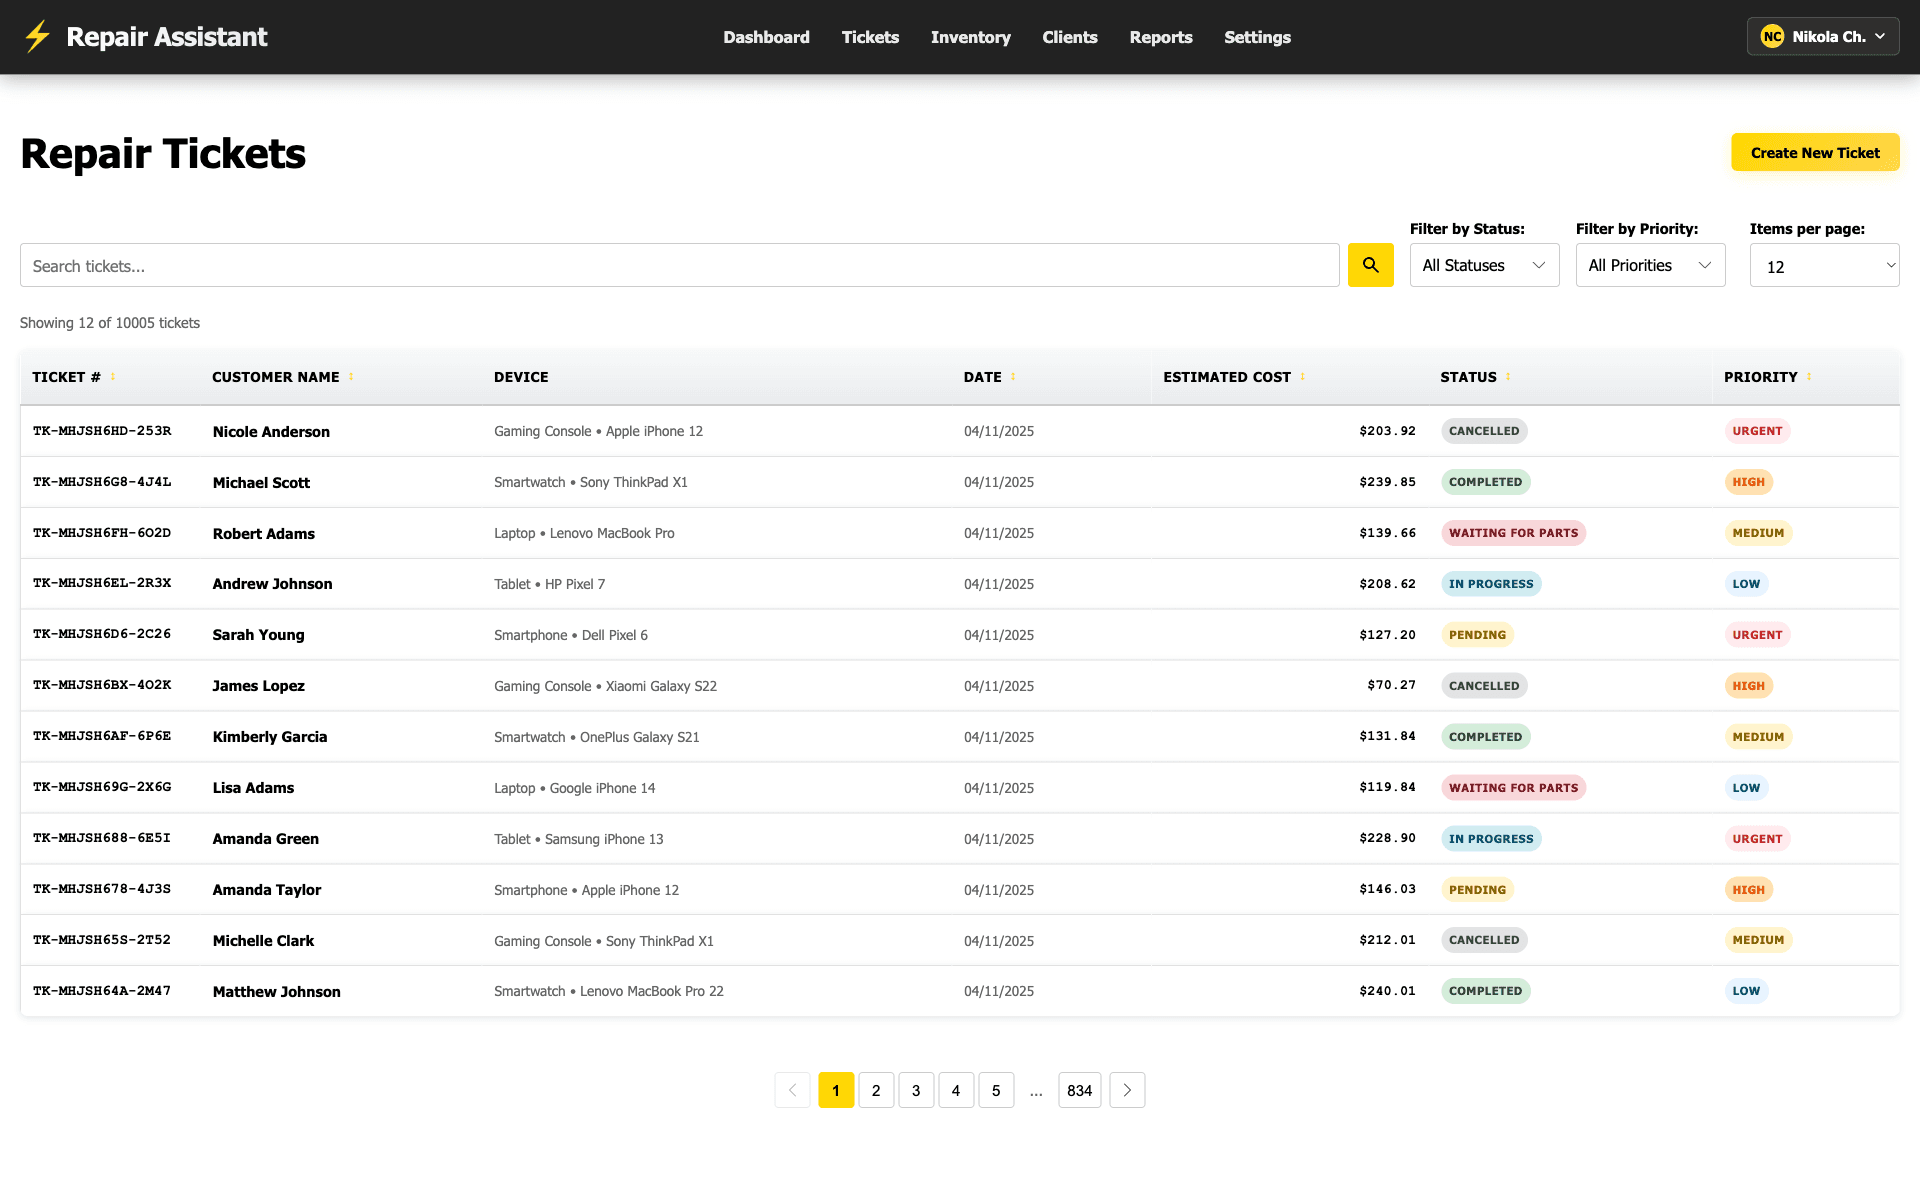Sort the table by Customer Name
The height and width of the screenshot is (1192, 1920).
click(x=351, y=377)
